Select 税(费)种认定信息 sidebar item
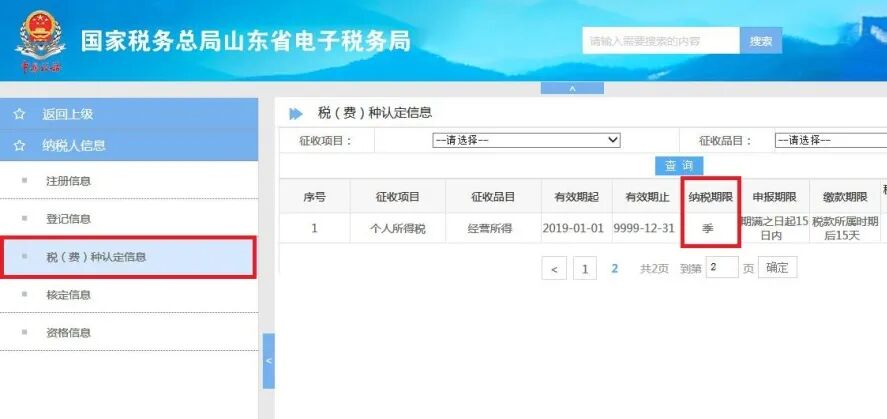The image size is (887, 419). 129,257
